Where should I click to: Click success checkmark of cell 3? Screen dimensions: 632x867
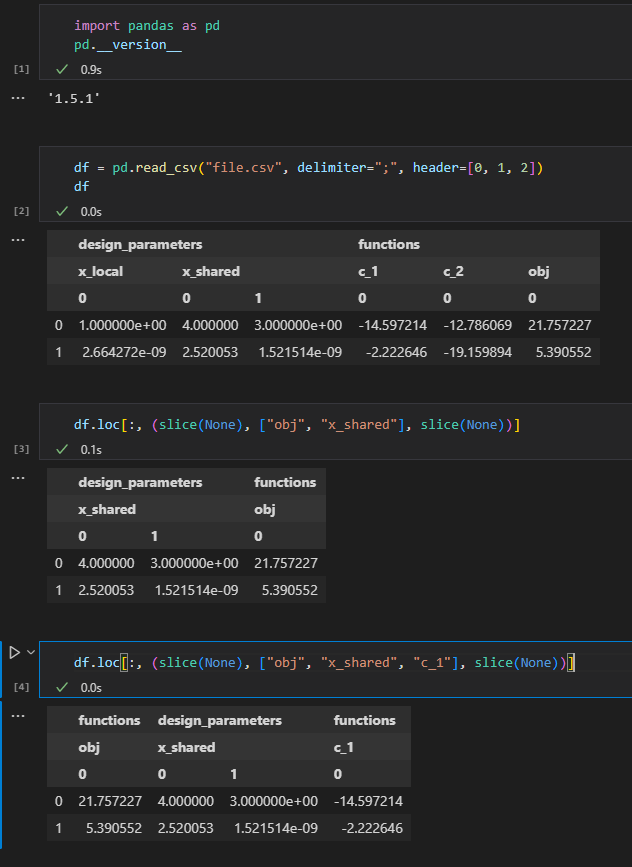(62, 449)
